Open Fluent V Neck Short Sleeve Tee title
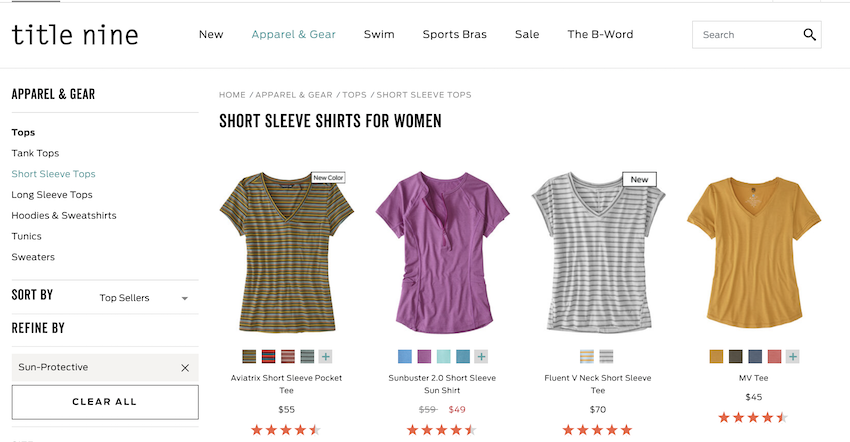The width and height of the screenshot is (850, 442). [598, 384]
